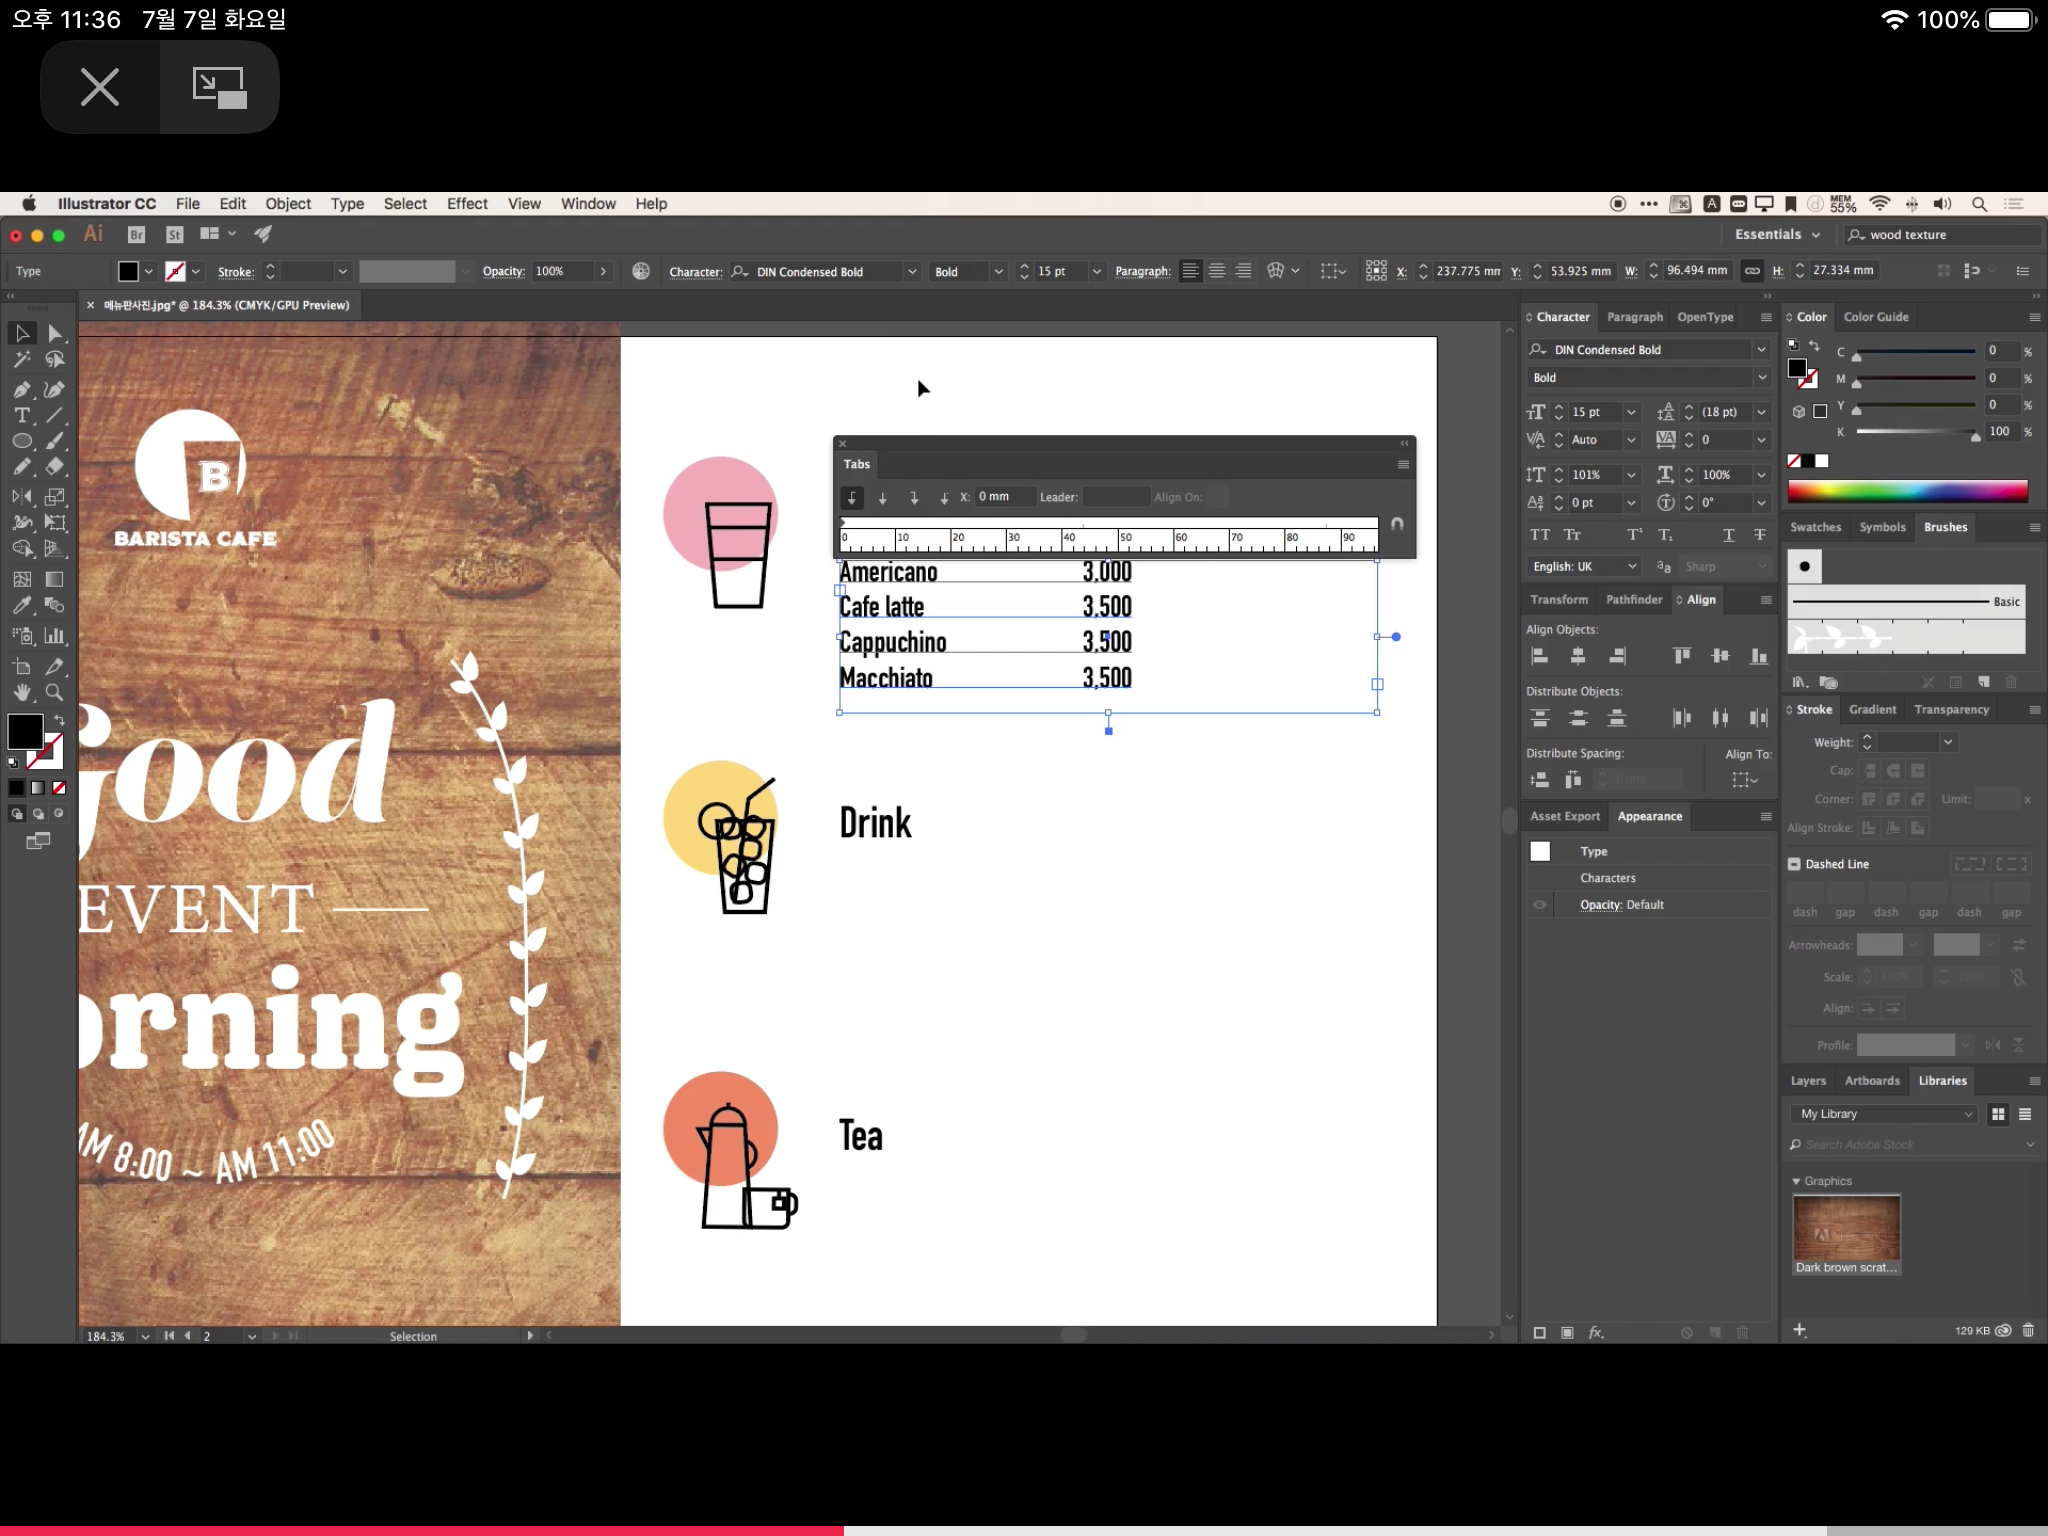The image size is (2048, 1536).
Task: Choose the Ellipse shape tool
Action: 22,441
